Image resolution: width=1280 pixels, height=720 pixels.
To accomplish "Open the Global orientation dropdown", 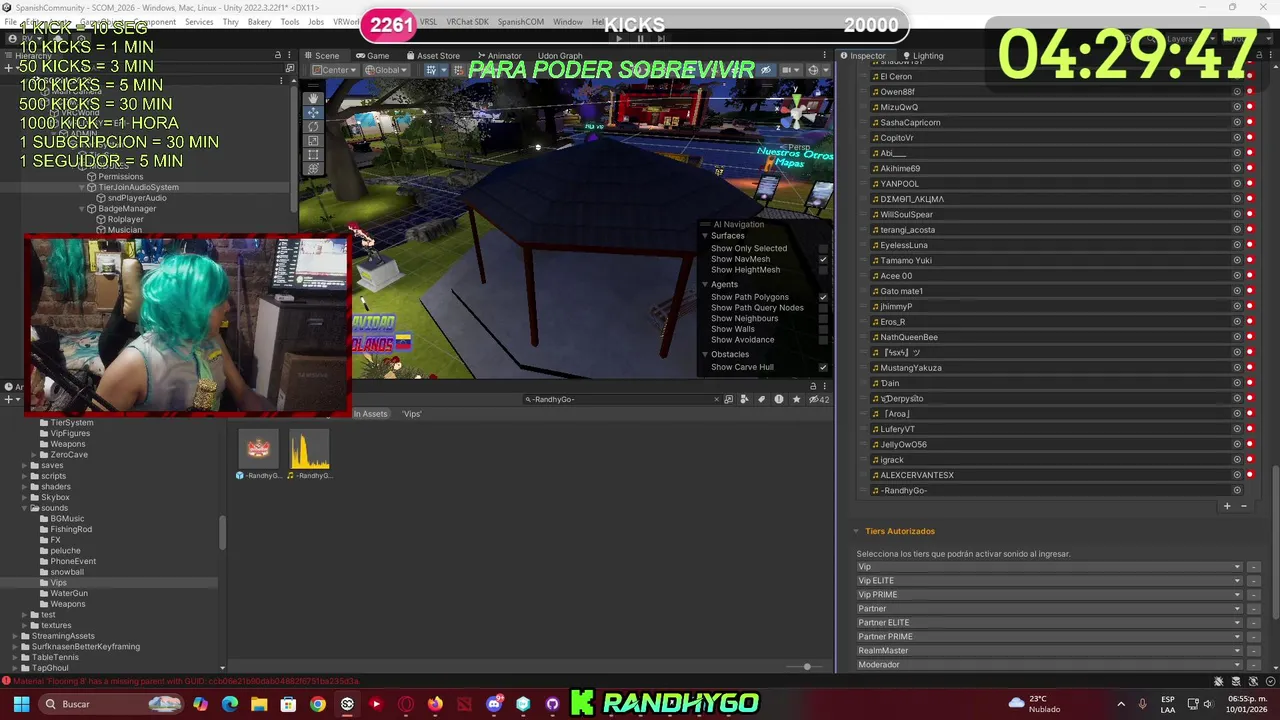I will tap(385, 70).
